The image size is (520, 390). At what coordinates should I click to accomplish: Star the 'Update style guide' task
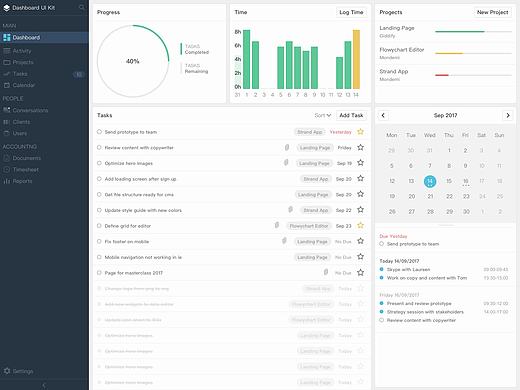(x=360, y=210)
